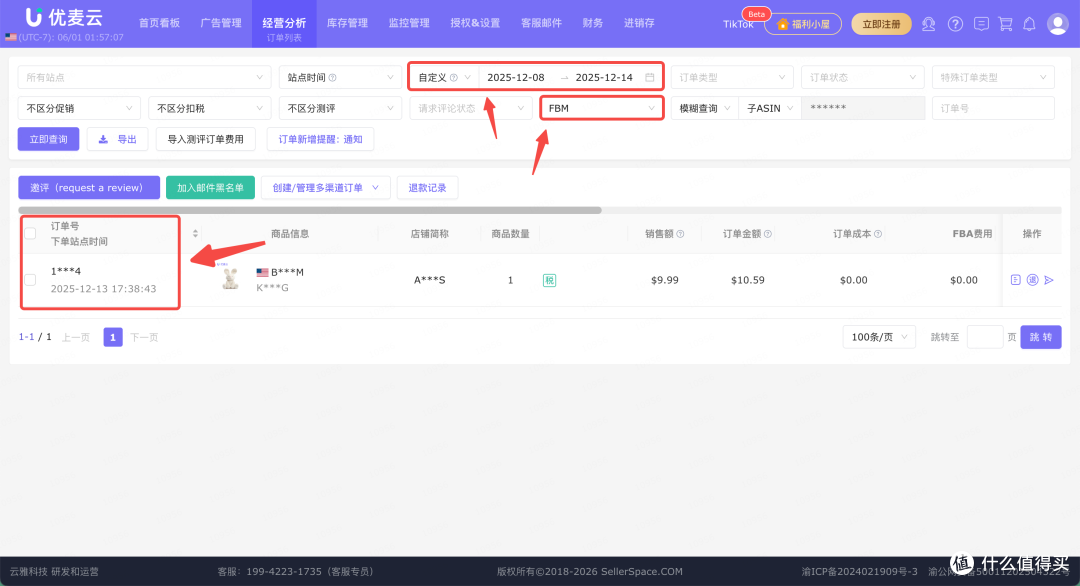Open 进销存 menu
This screenshot has height=586, width=1080.
tap(639, 23)
